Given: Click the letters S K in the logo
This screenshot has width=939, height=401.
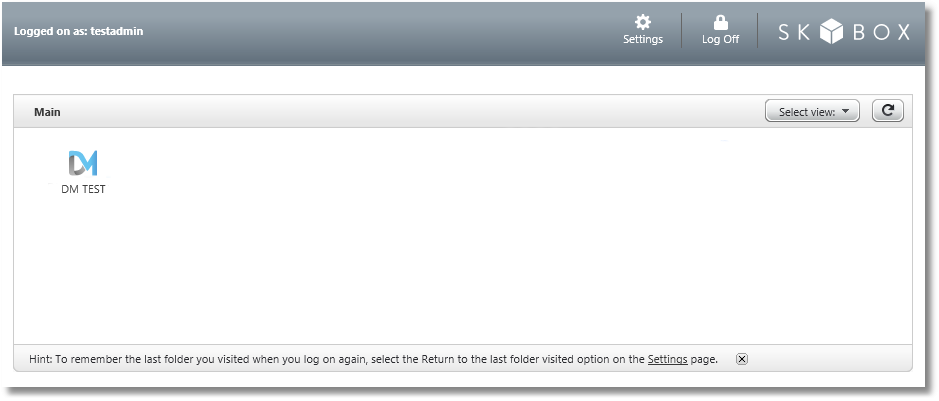Looking at the screenshot, I should coord(795,32).
